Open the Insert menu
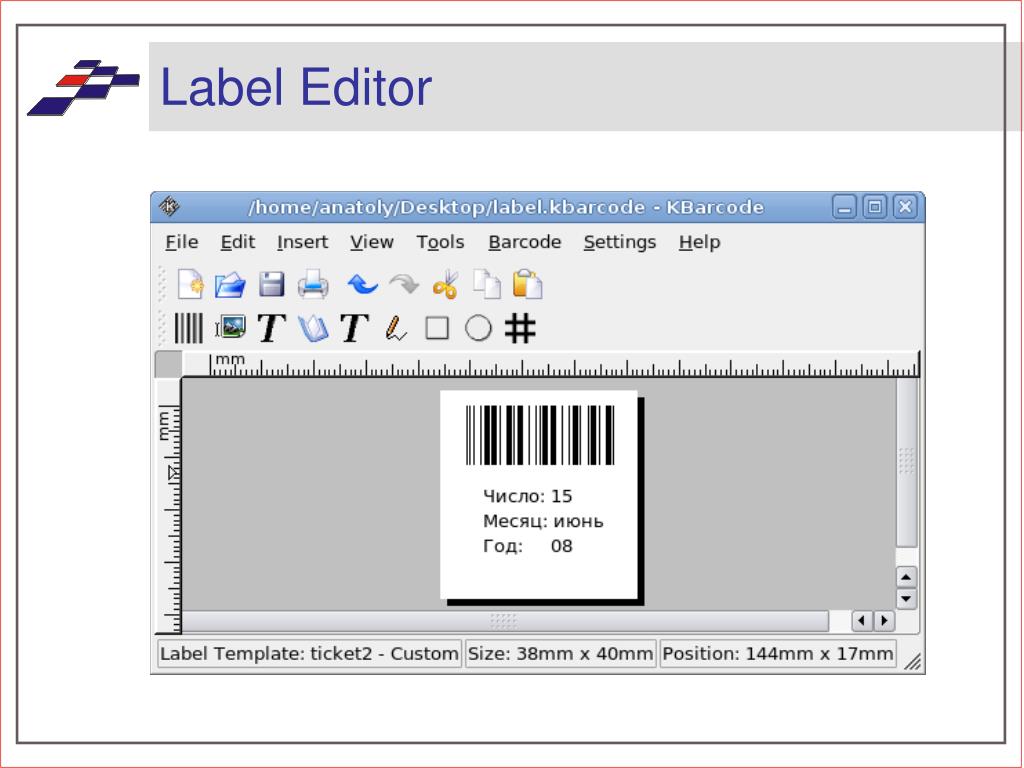The width and height of the screenshot is (1024, 768). point(302,242)
